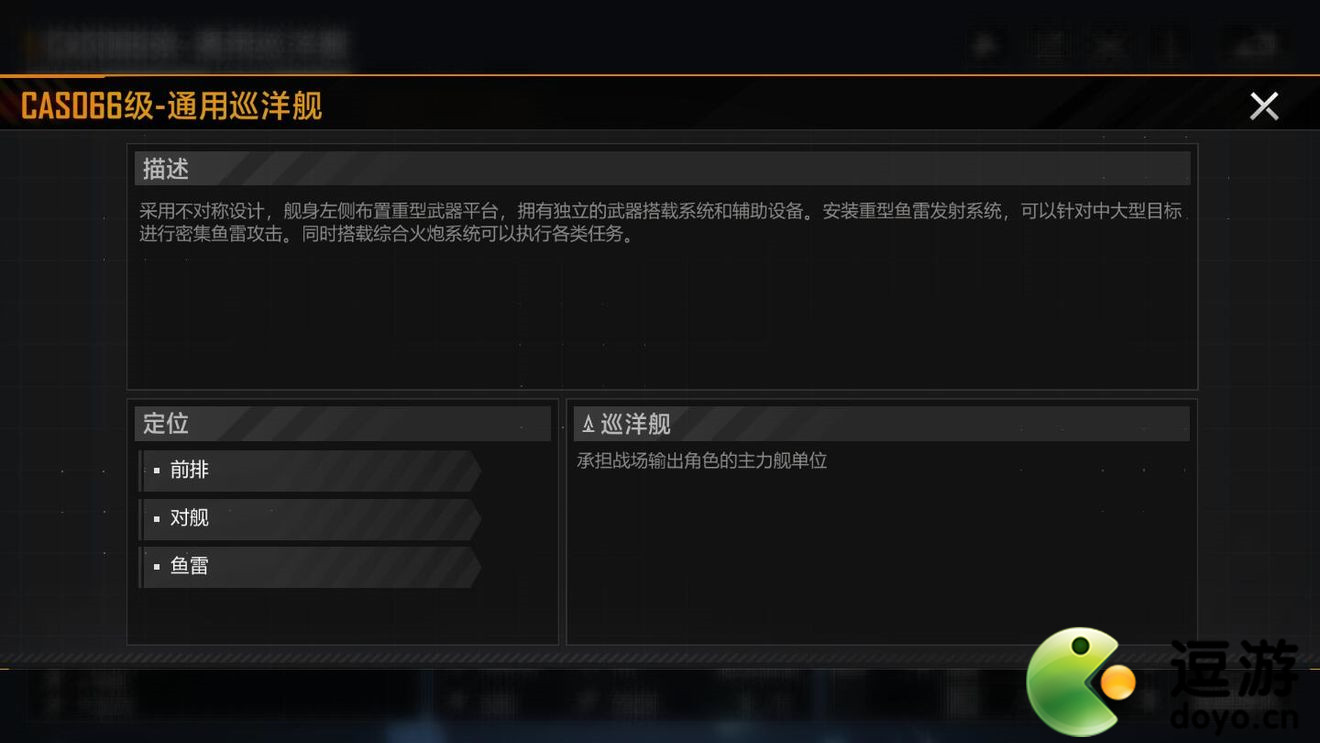Click the square bullet icon before 对舰
The image size is (1320, 743).
(x=157, y=519)
